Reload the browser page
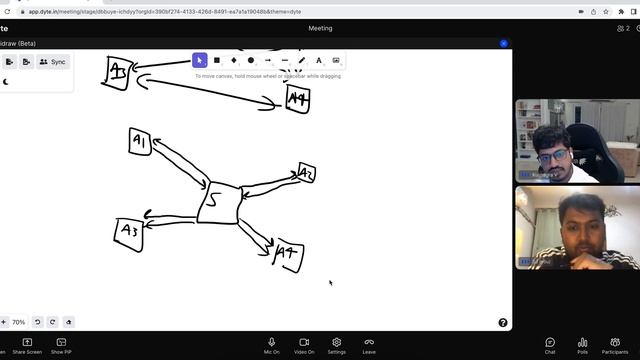This screenshot has width=640, height=360. tap(7, 12)
